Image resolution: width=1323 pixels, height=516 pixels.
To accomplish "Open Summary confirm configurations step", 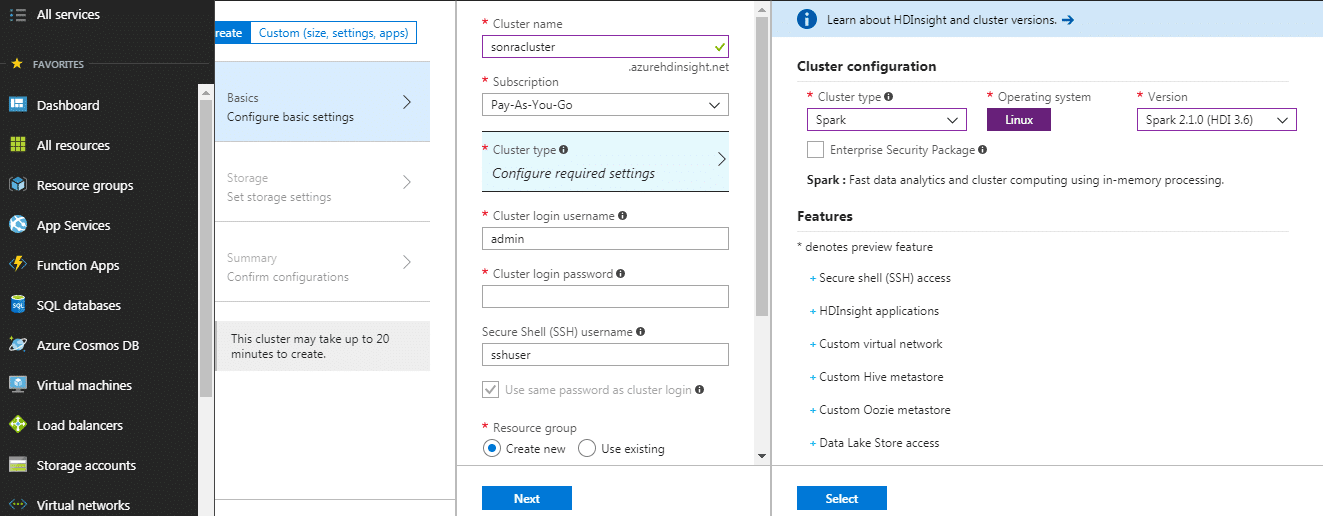I will point(322,262).
